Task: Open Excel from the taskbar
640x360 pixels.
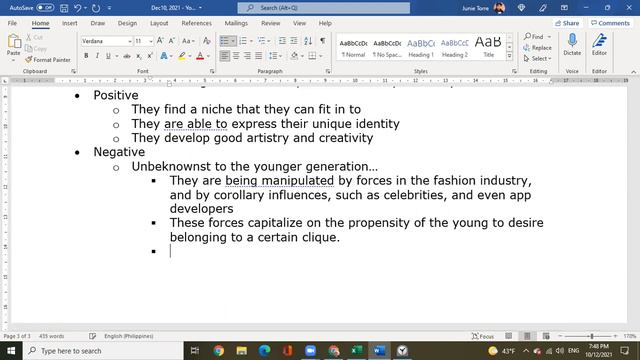Action: coord(357,351)
